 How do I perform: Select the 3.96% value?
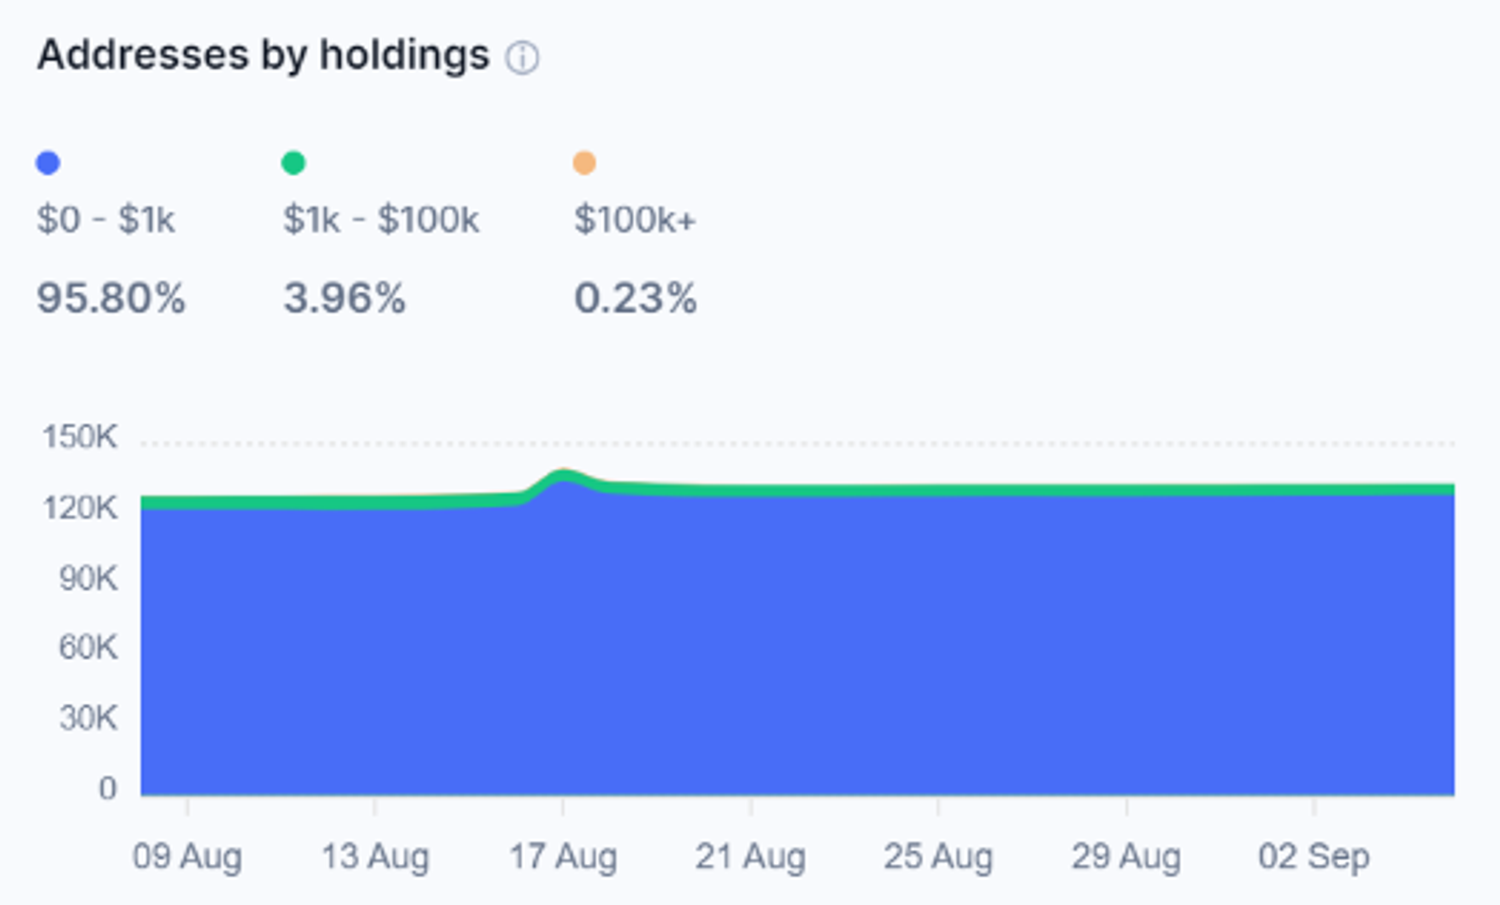click(x=344, y=298)
